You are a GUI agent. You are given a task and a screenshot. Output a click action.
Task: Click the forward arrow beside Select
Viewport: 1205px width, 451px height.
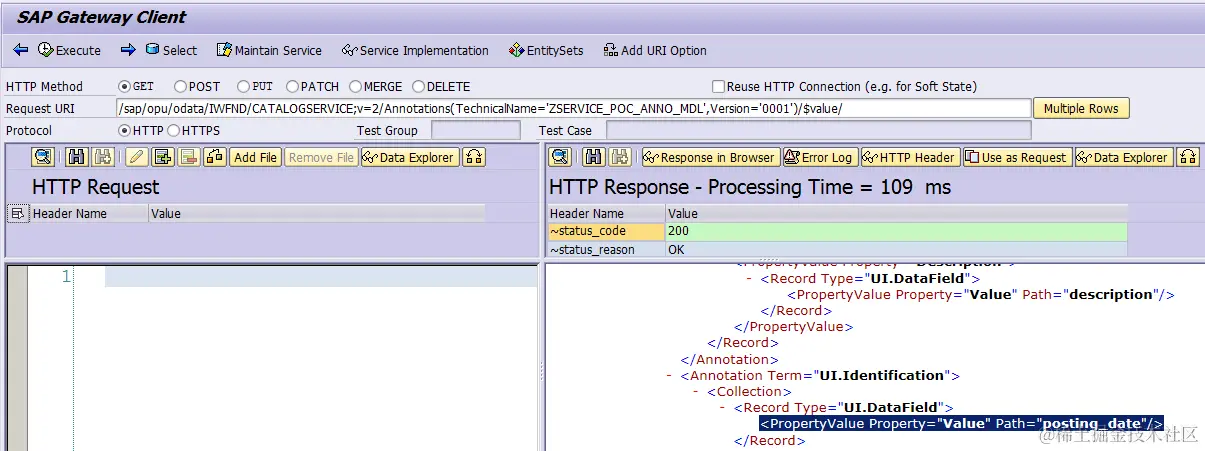point(128,50)
